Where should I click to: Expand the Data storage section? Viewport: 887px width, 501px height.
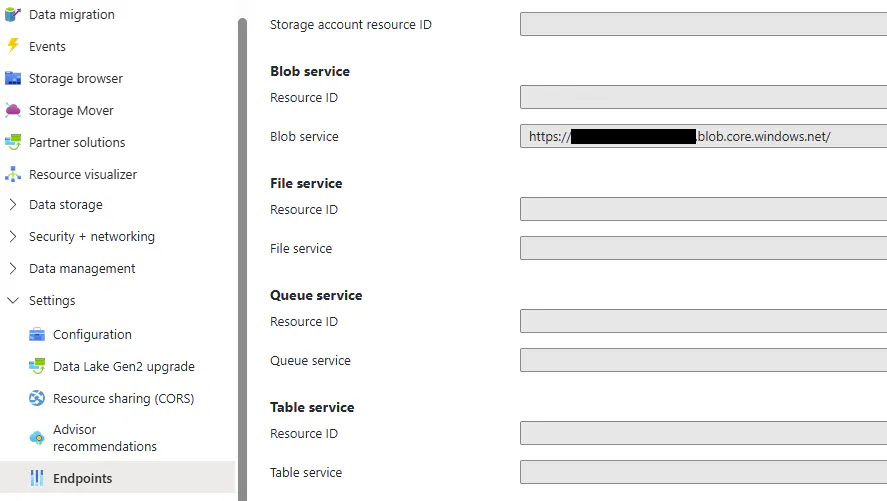click(13, 205)
